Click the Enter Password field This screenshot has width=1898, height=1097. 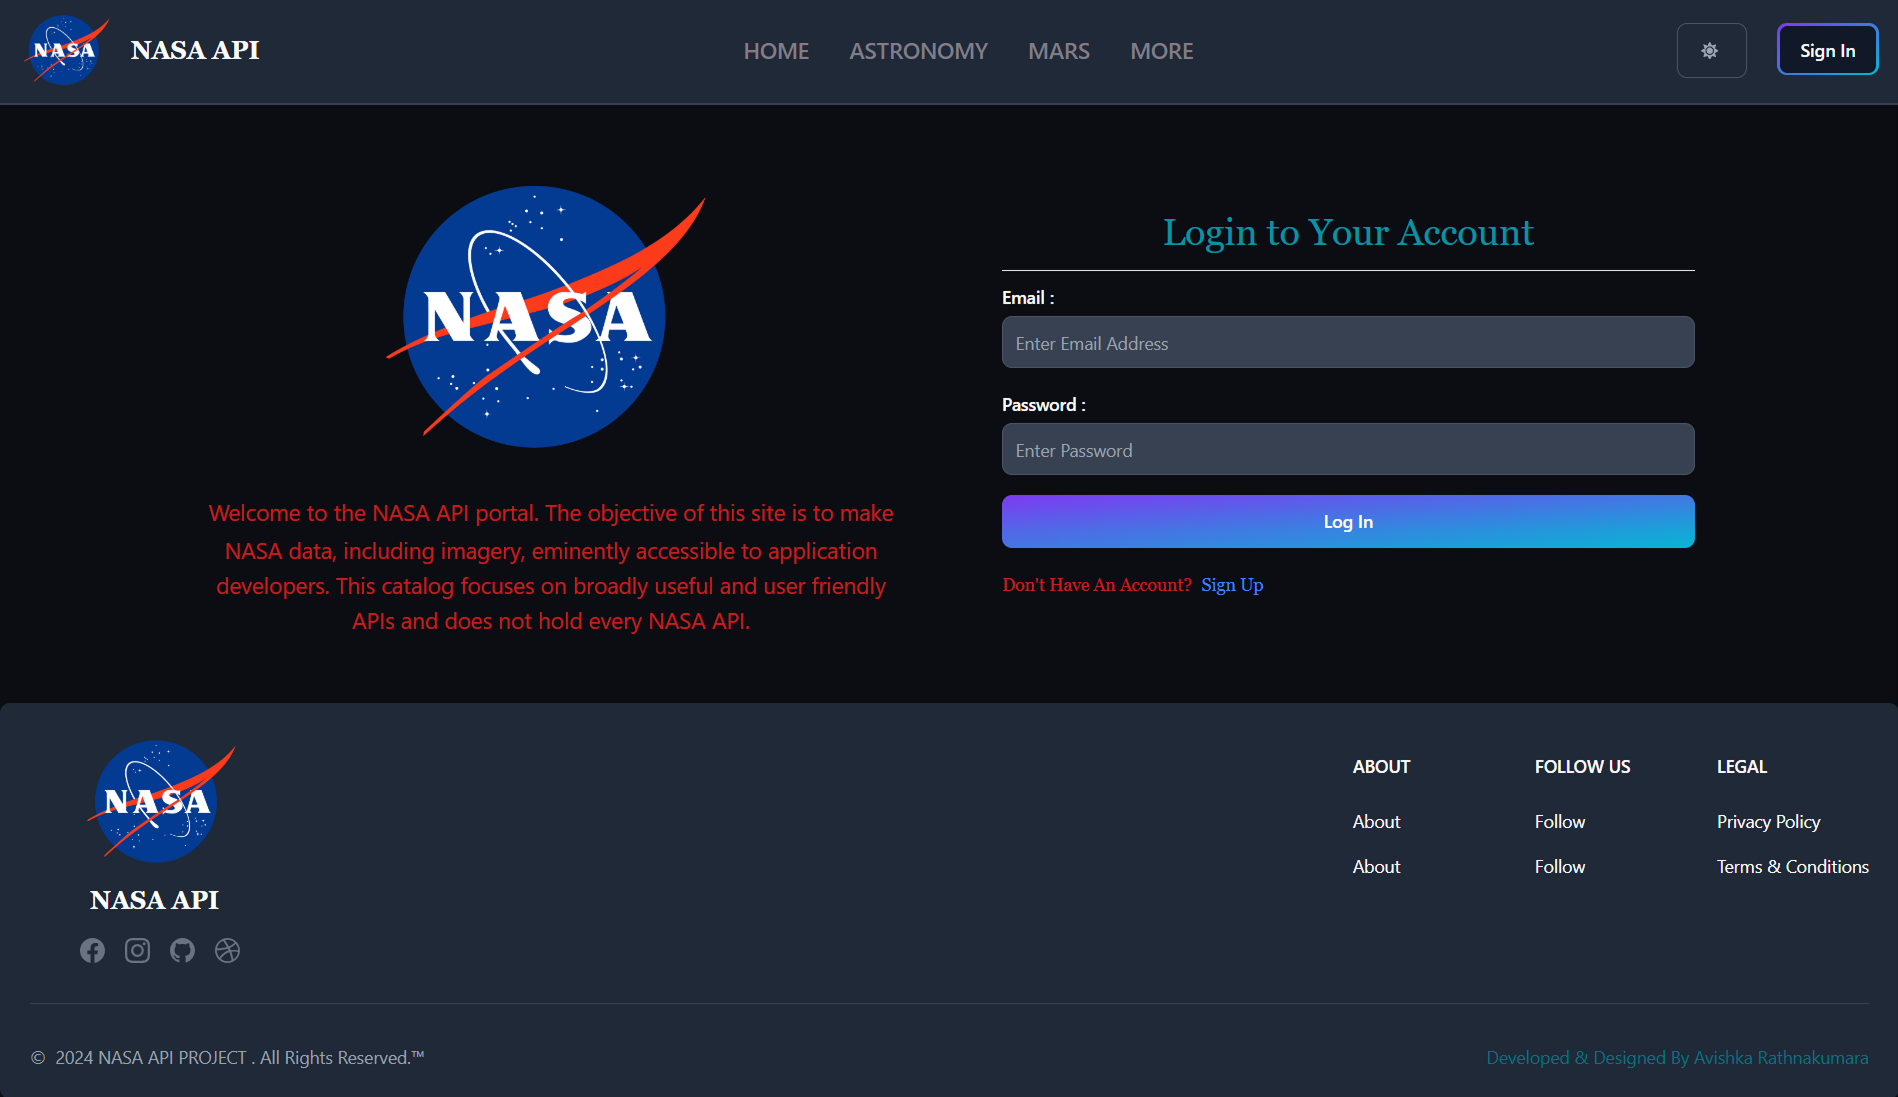click(1347, 449)
